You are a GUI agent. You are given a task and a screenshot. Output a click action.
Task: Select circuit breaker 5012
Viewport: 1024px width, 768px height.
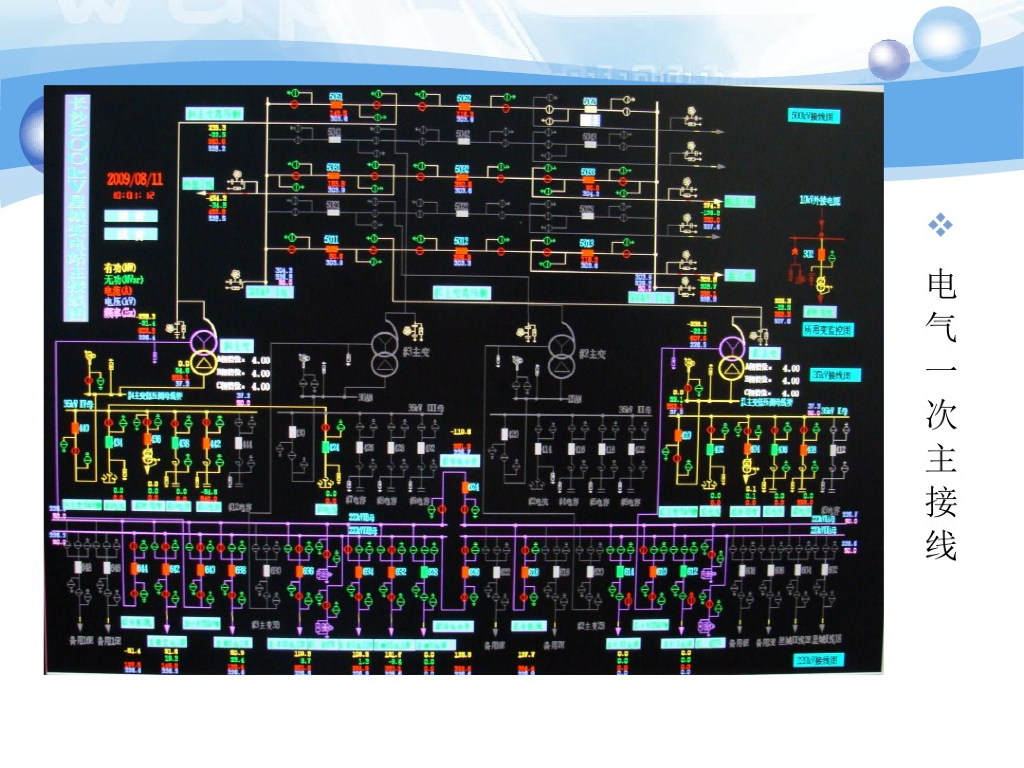point(461,250)
